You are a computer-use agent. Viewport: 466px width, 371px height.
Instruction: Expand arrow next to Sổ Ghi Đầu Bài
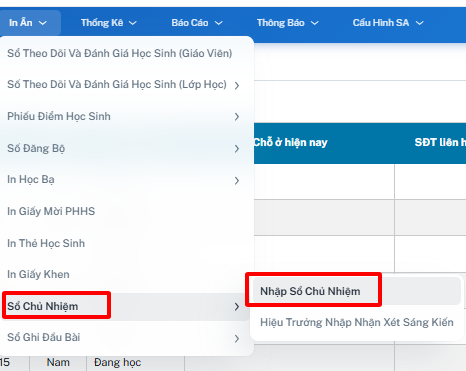pos(237,338)
